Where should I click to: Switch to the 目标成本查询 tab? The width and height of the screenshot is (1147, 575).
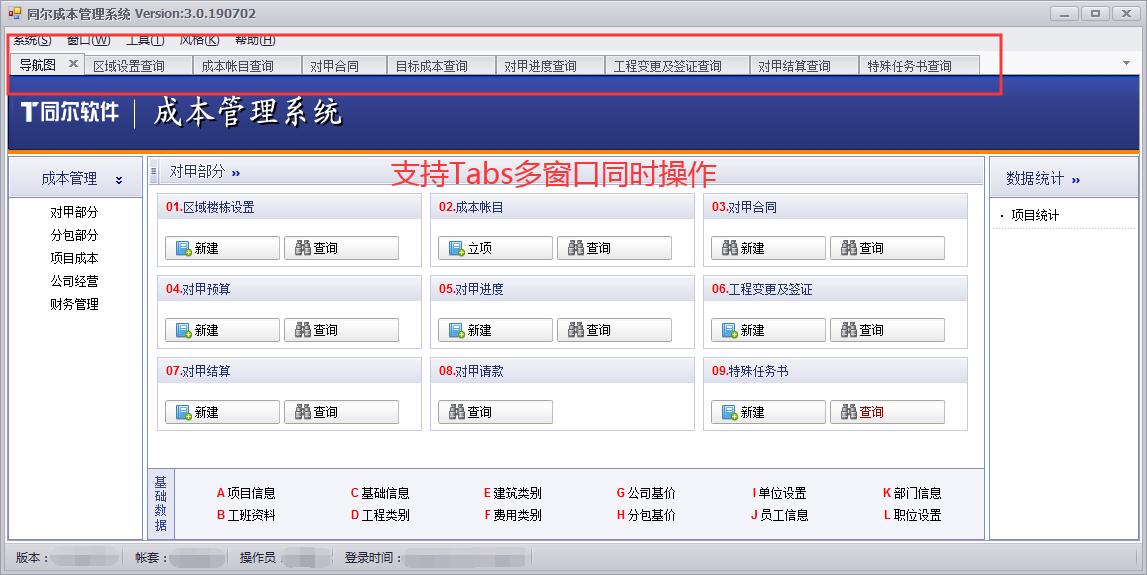pos(431,66)
